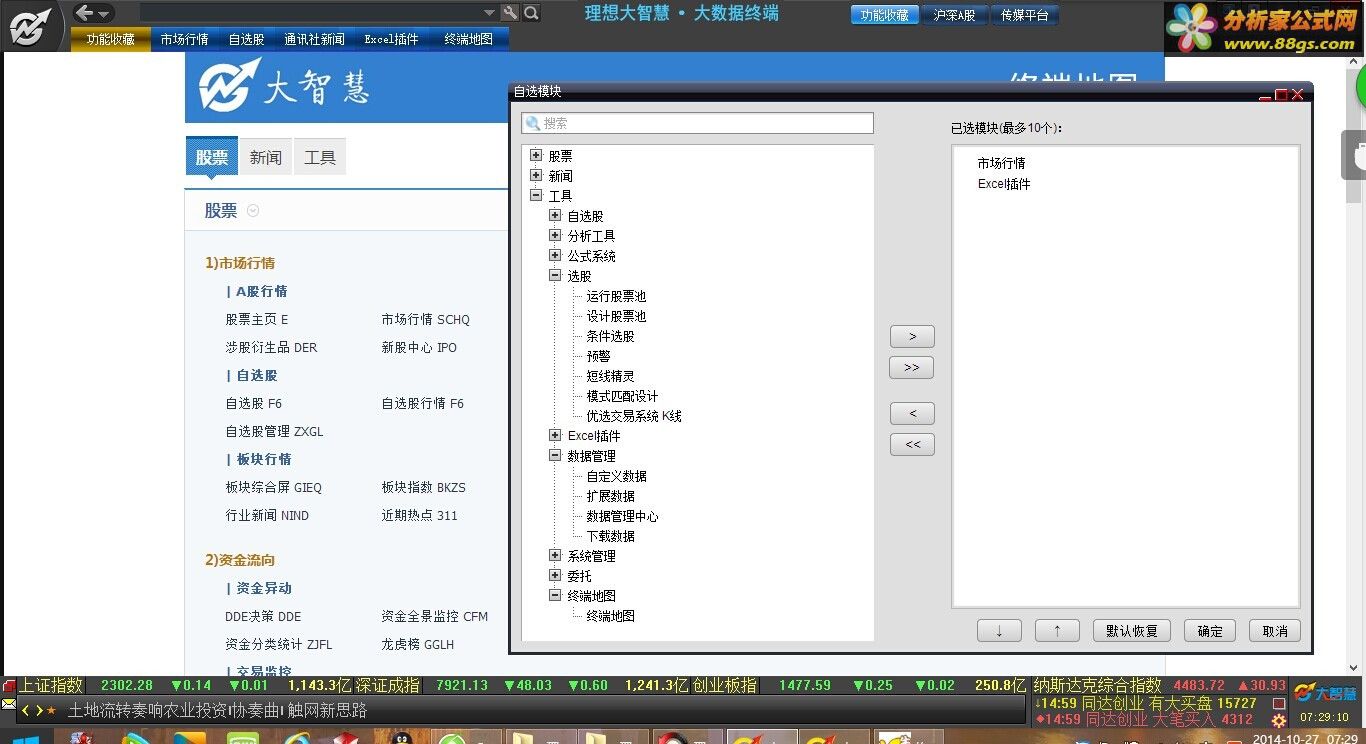Select 数据管理中心 in the tree
1366x744 pixels.
622,516
